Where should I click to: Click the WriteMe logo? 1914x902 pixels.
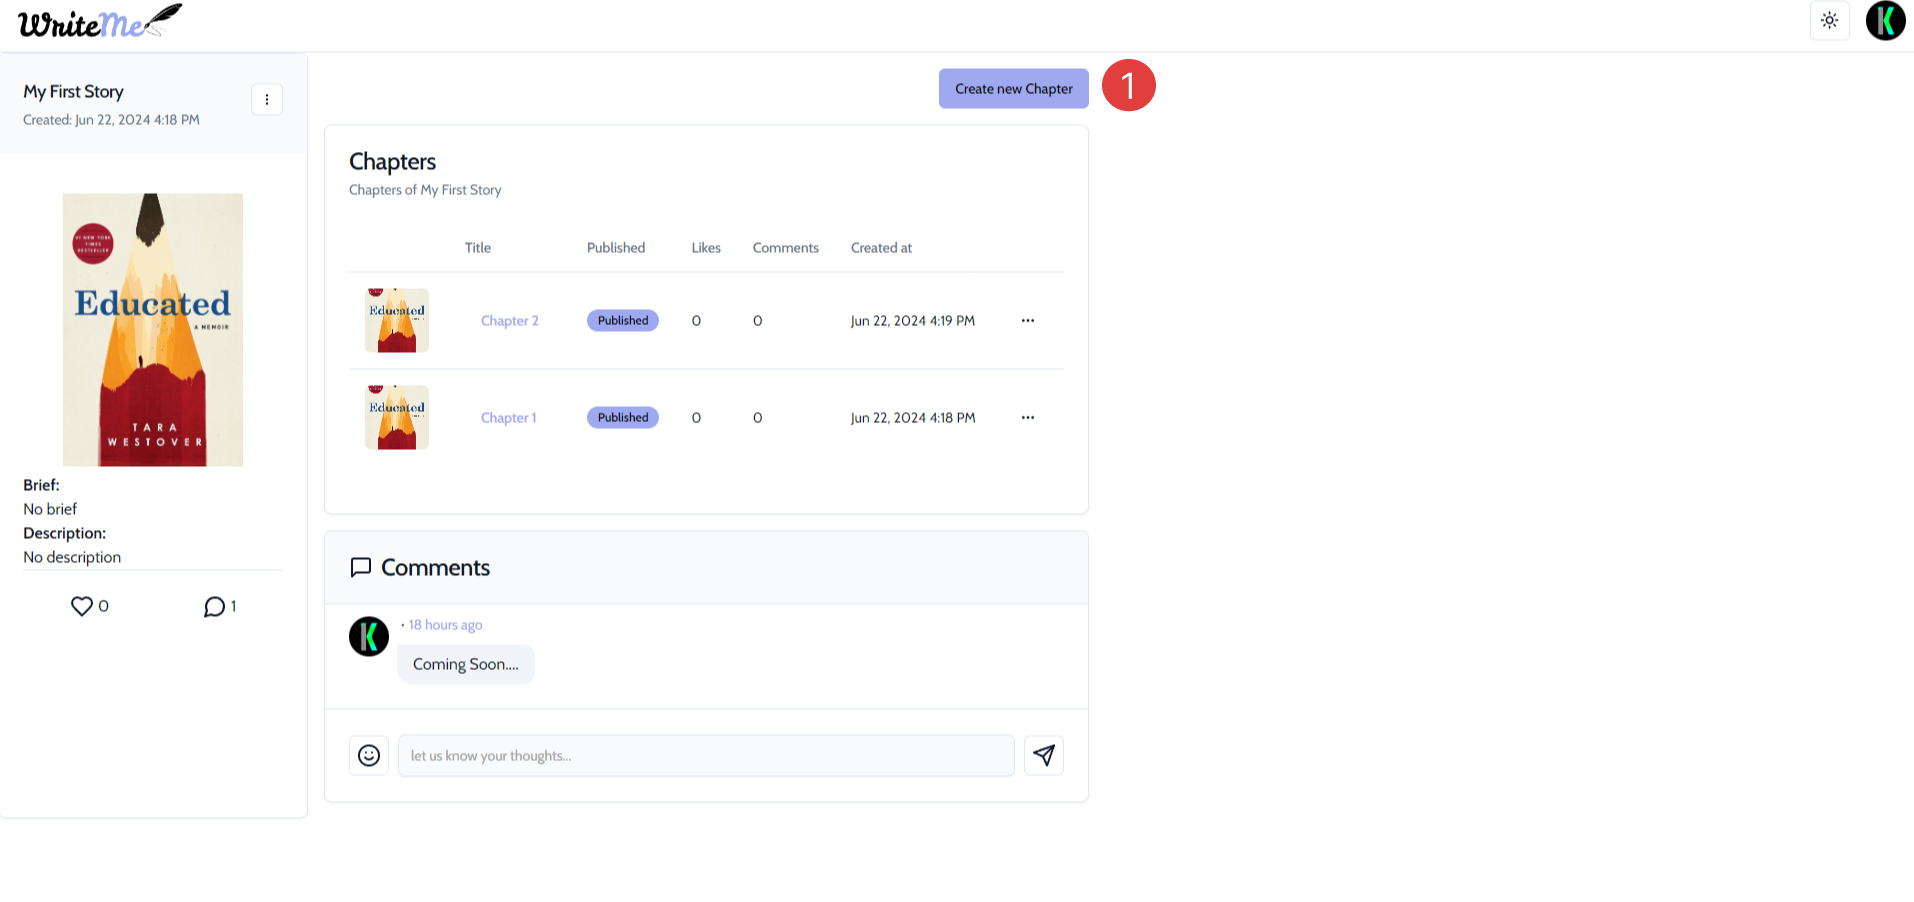tap(100, 22)
